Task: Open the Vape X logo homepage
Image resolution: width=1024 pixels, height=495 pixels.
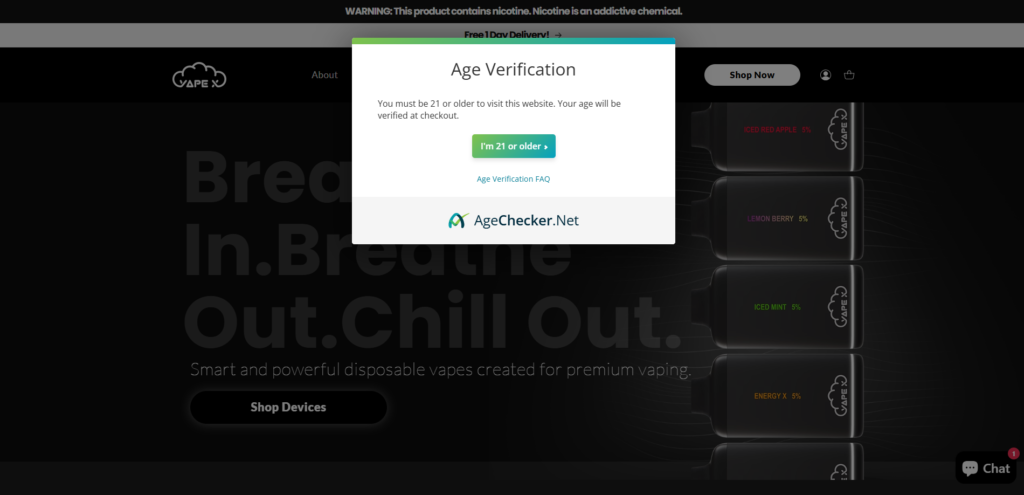Action: click(x=199, y=75)
